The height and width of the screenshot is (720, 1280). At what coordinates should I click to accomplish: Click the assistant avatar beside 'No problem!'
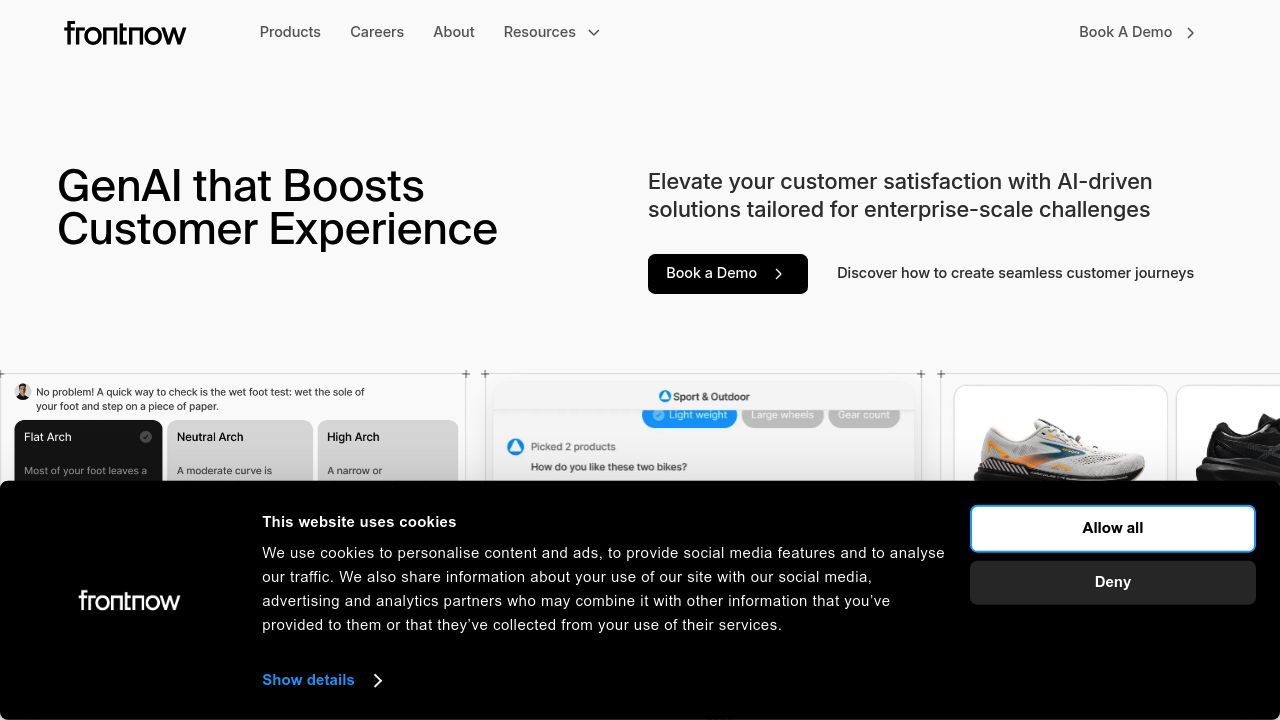click(x=23, y=392)
